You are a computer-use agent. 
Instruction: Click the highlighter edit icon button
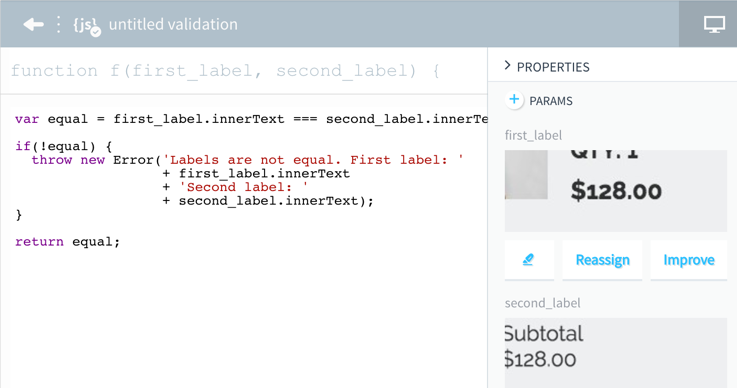pos(529,260)
